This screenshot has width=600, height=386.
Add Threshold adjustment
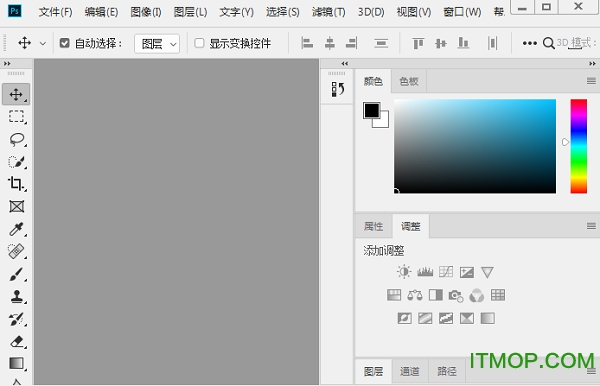pos(446,318)
